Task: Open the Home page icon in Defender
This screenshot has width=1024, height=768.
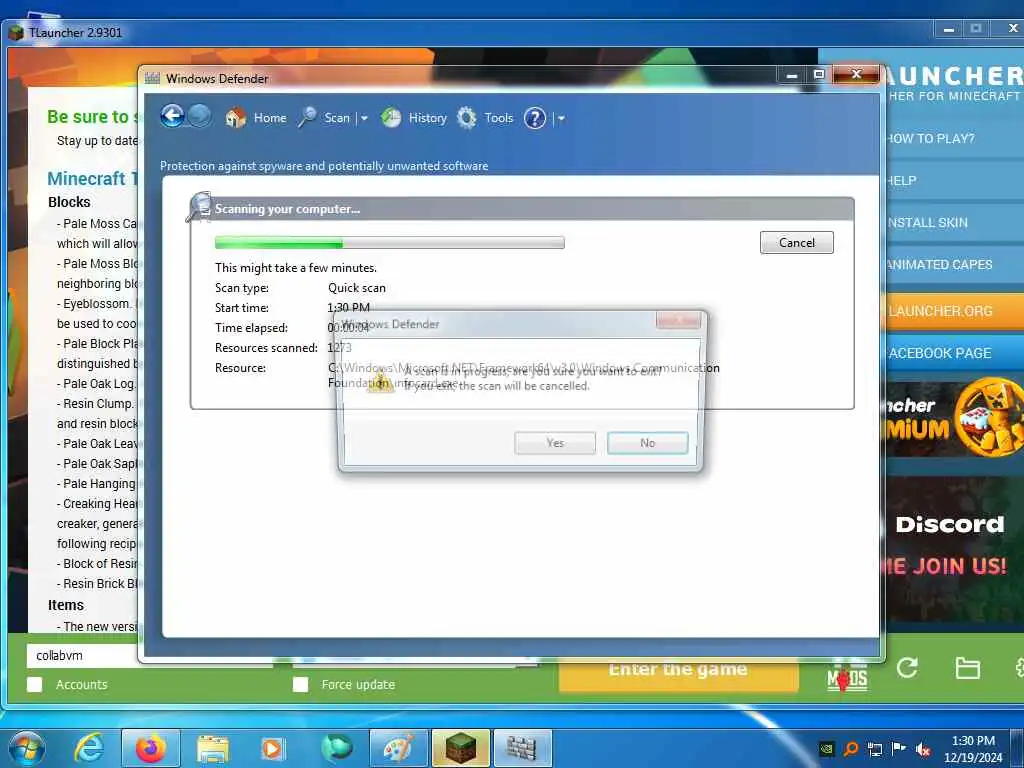Action: [235, 118]
